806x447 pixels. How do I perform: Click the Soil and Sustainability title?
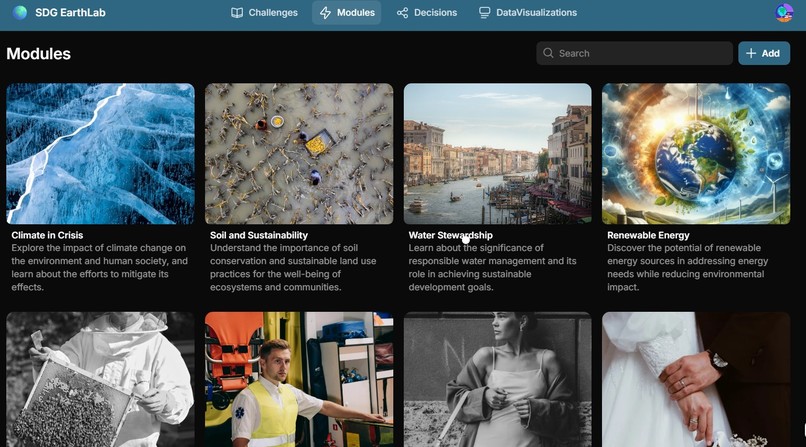(259, 235)
